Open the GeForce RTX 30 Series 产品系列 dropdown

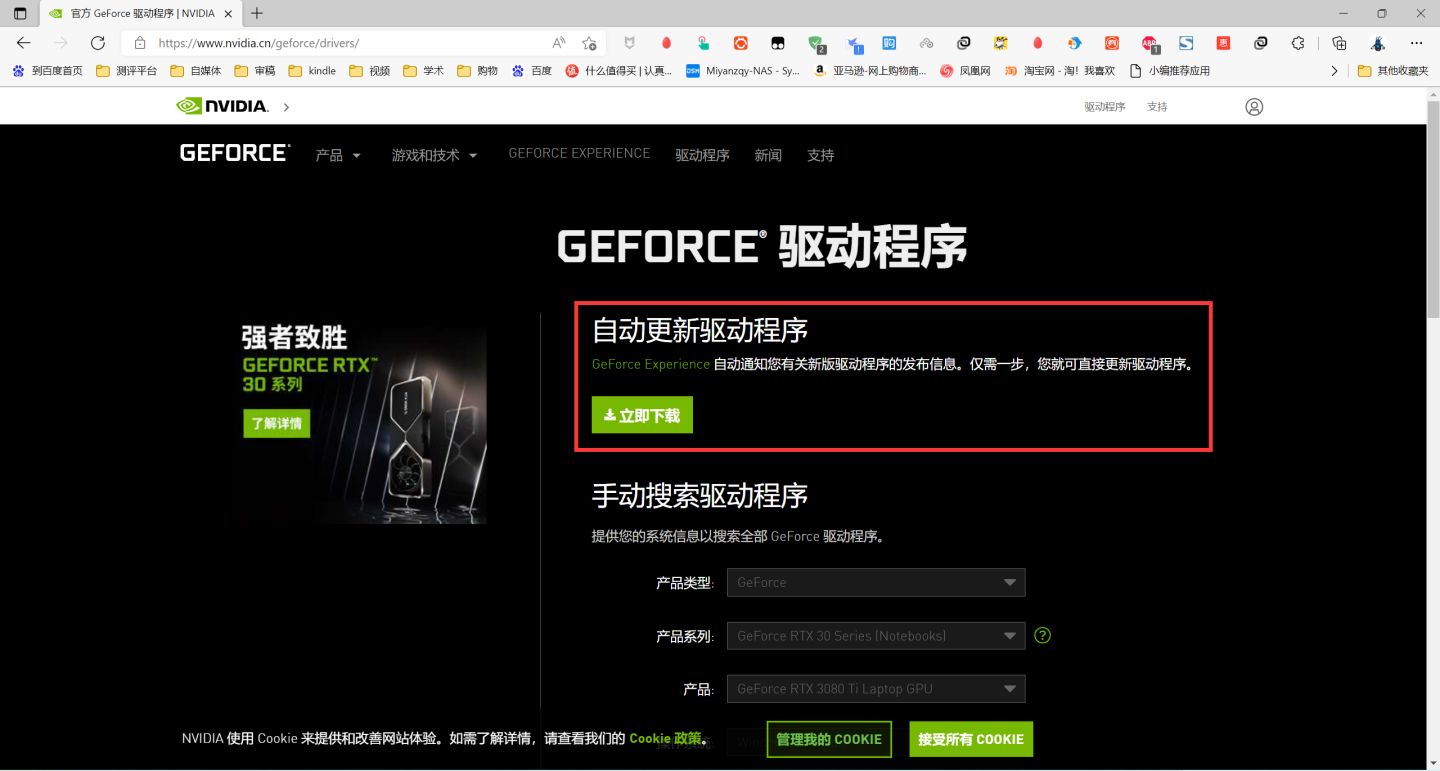(875, 635)
